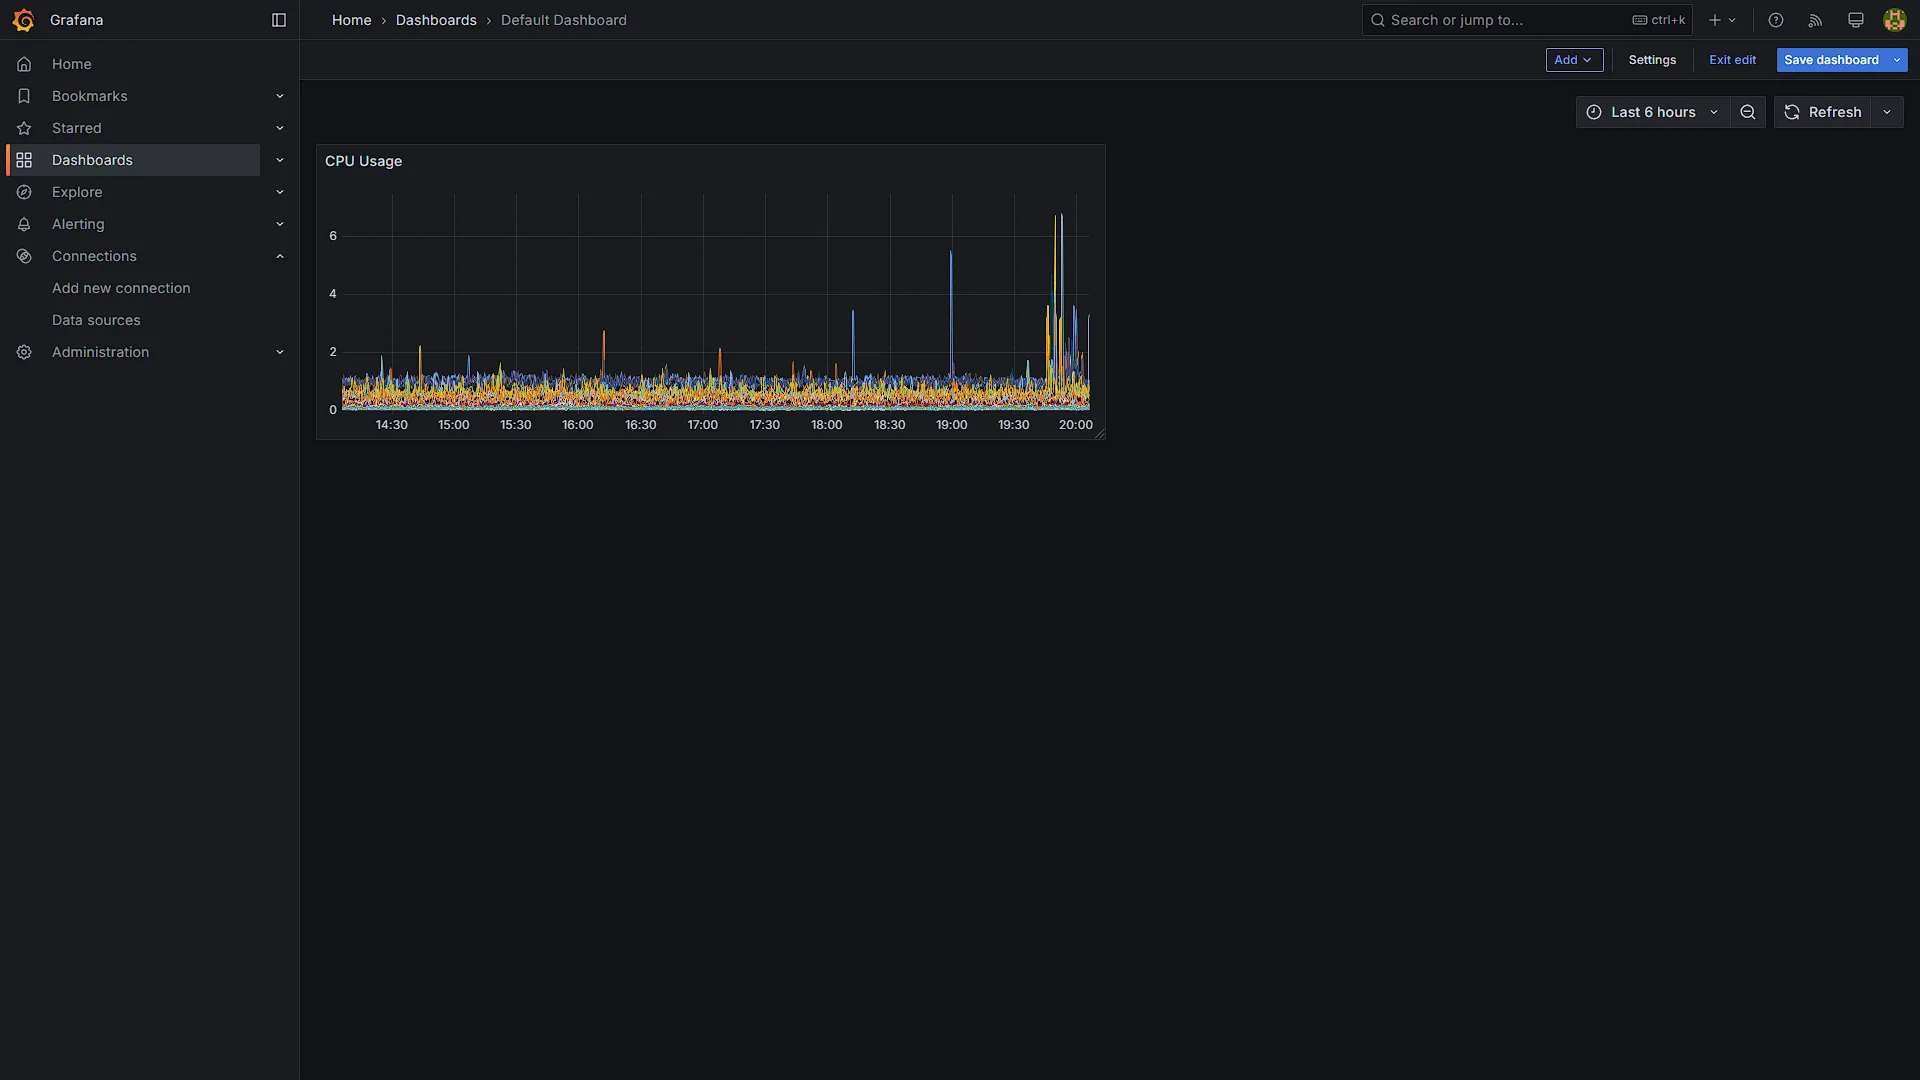Click the panel resize handle corner

pos(1099,433)
